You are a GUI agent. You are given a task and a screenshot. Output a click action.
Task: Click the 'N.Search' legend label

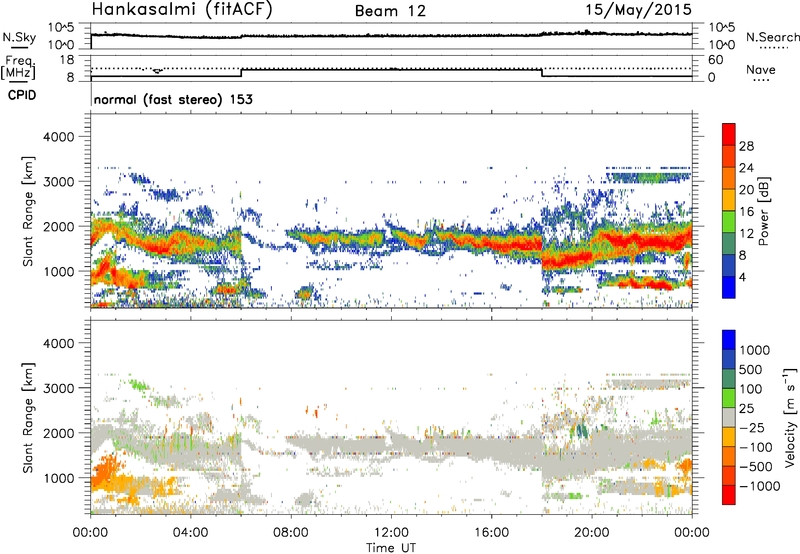point(772,37)
